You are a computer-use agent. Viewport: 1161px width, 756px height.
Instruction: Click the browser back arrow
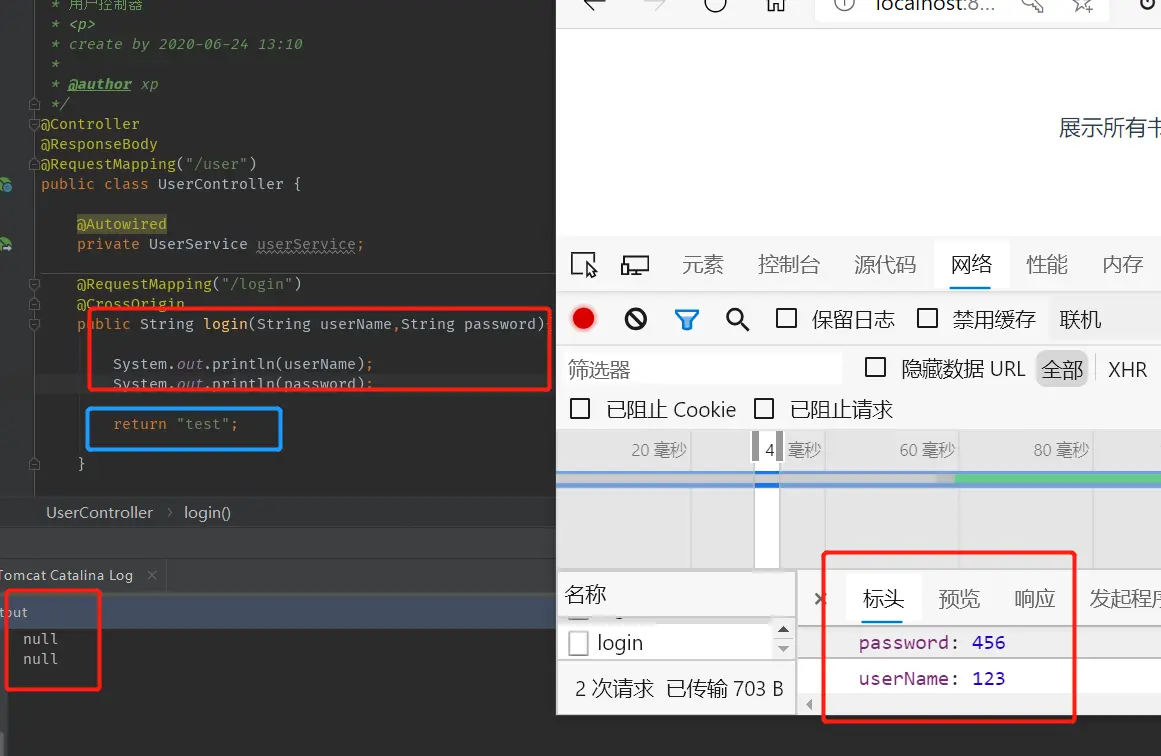(595, 4)
